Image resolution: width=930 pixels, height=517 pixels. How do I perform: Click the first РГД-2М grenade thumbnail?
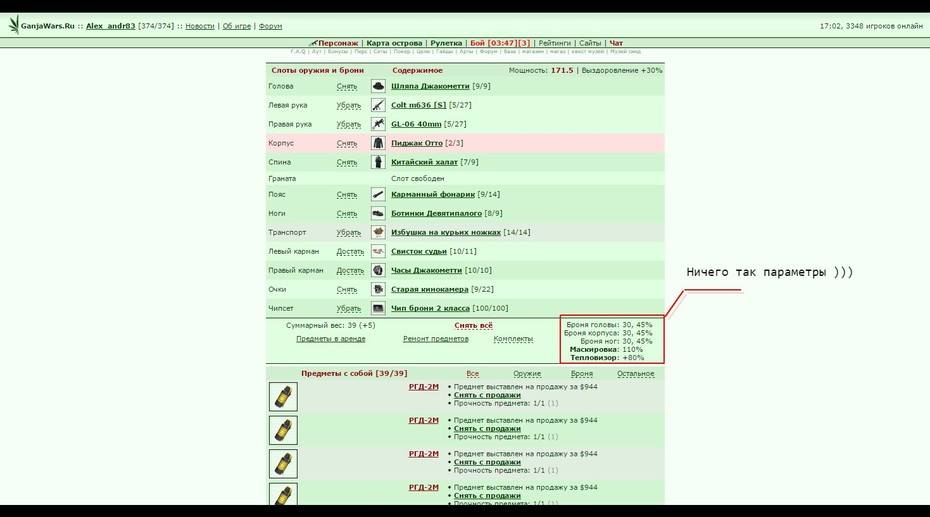[x=284, y=397]
